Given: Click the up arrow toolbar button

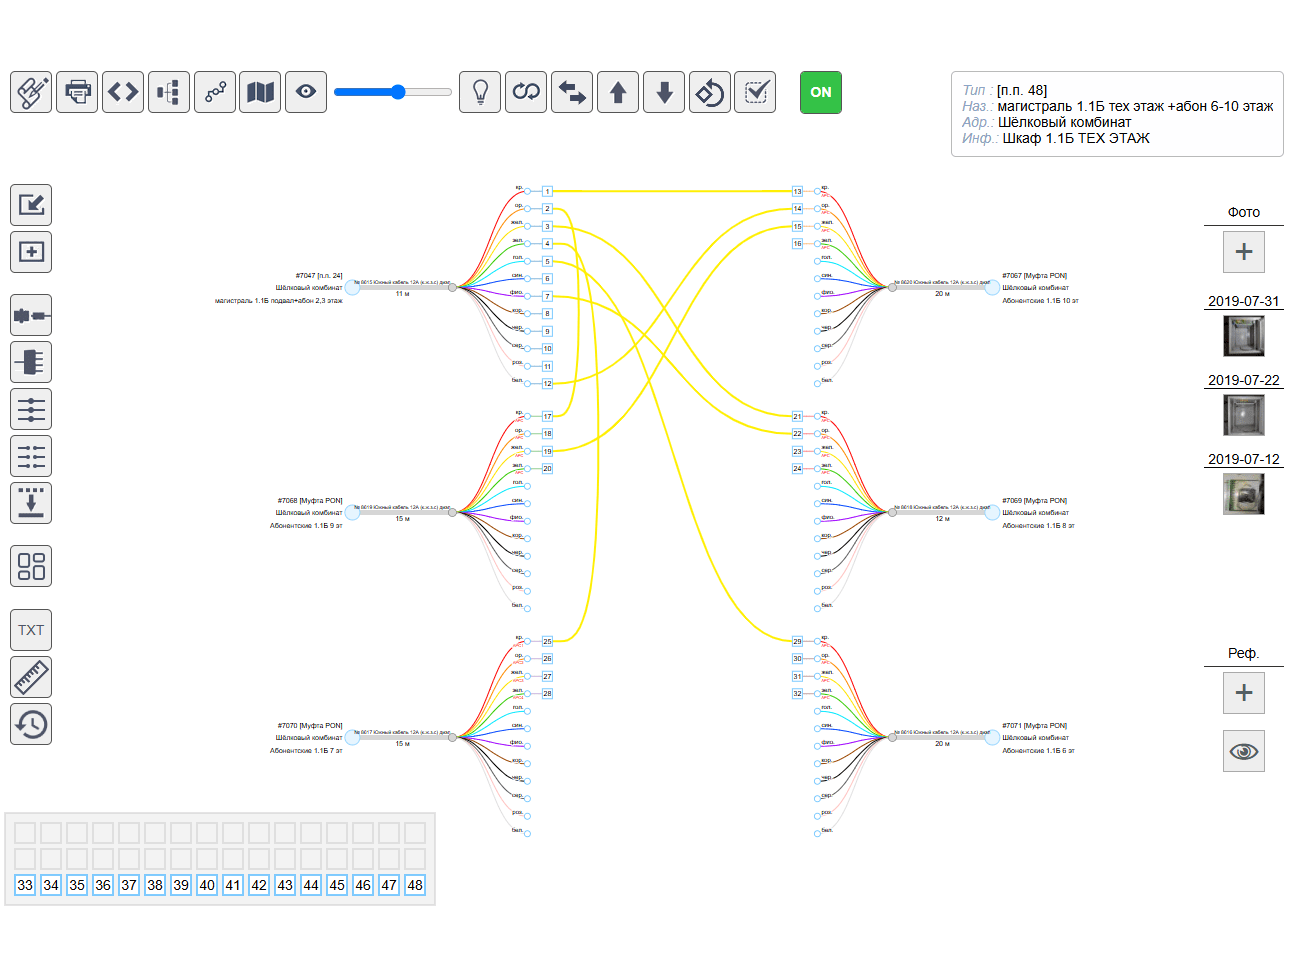Looking at the screenshot, I should 618,92.
